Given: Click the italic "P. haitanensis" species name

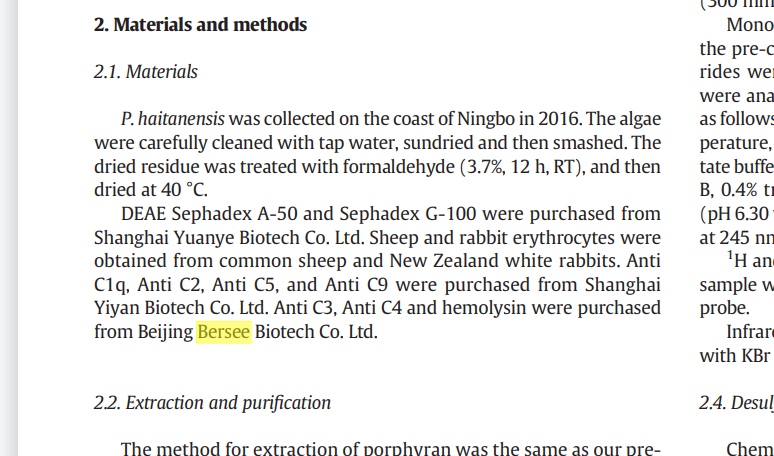Looking at the screenshot, I should 172,119.
